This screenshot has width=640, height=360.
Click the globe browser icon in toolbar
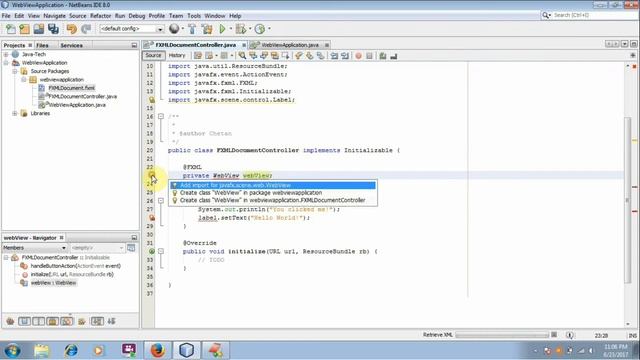pyautogui.click(x=174, y=29)
